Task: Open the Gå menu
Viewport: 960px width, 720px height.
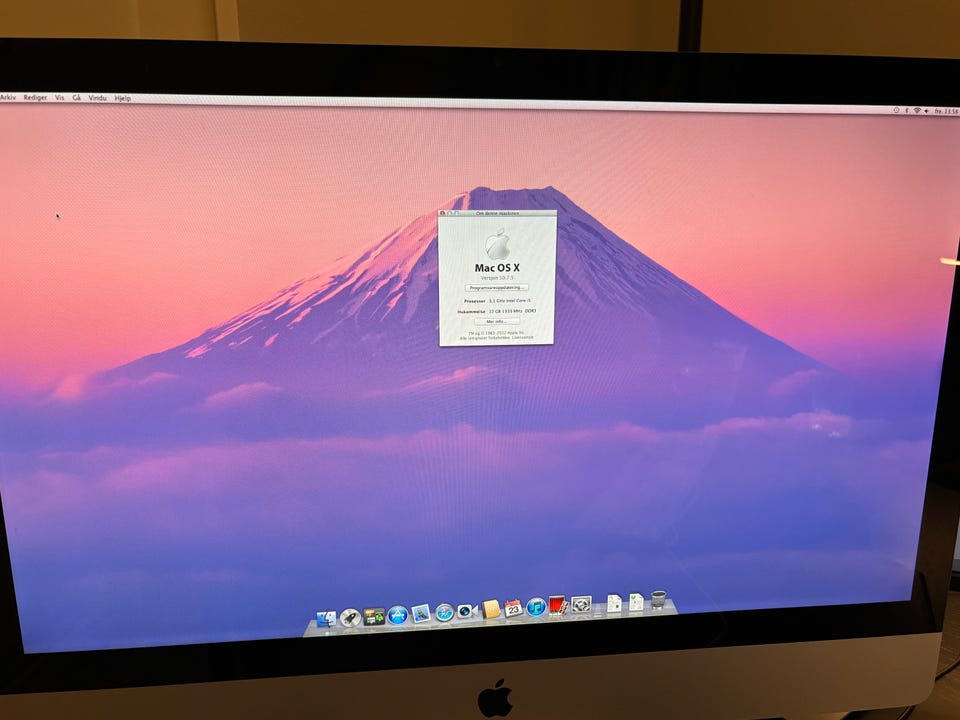Action: tap(77, 97)
